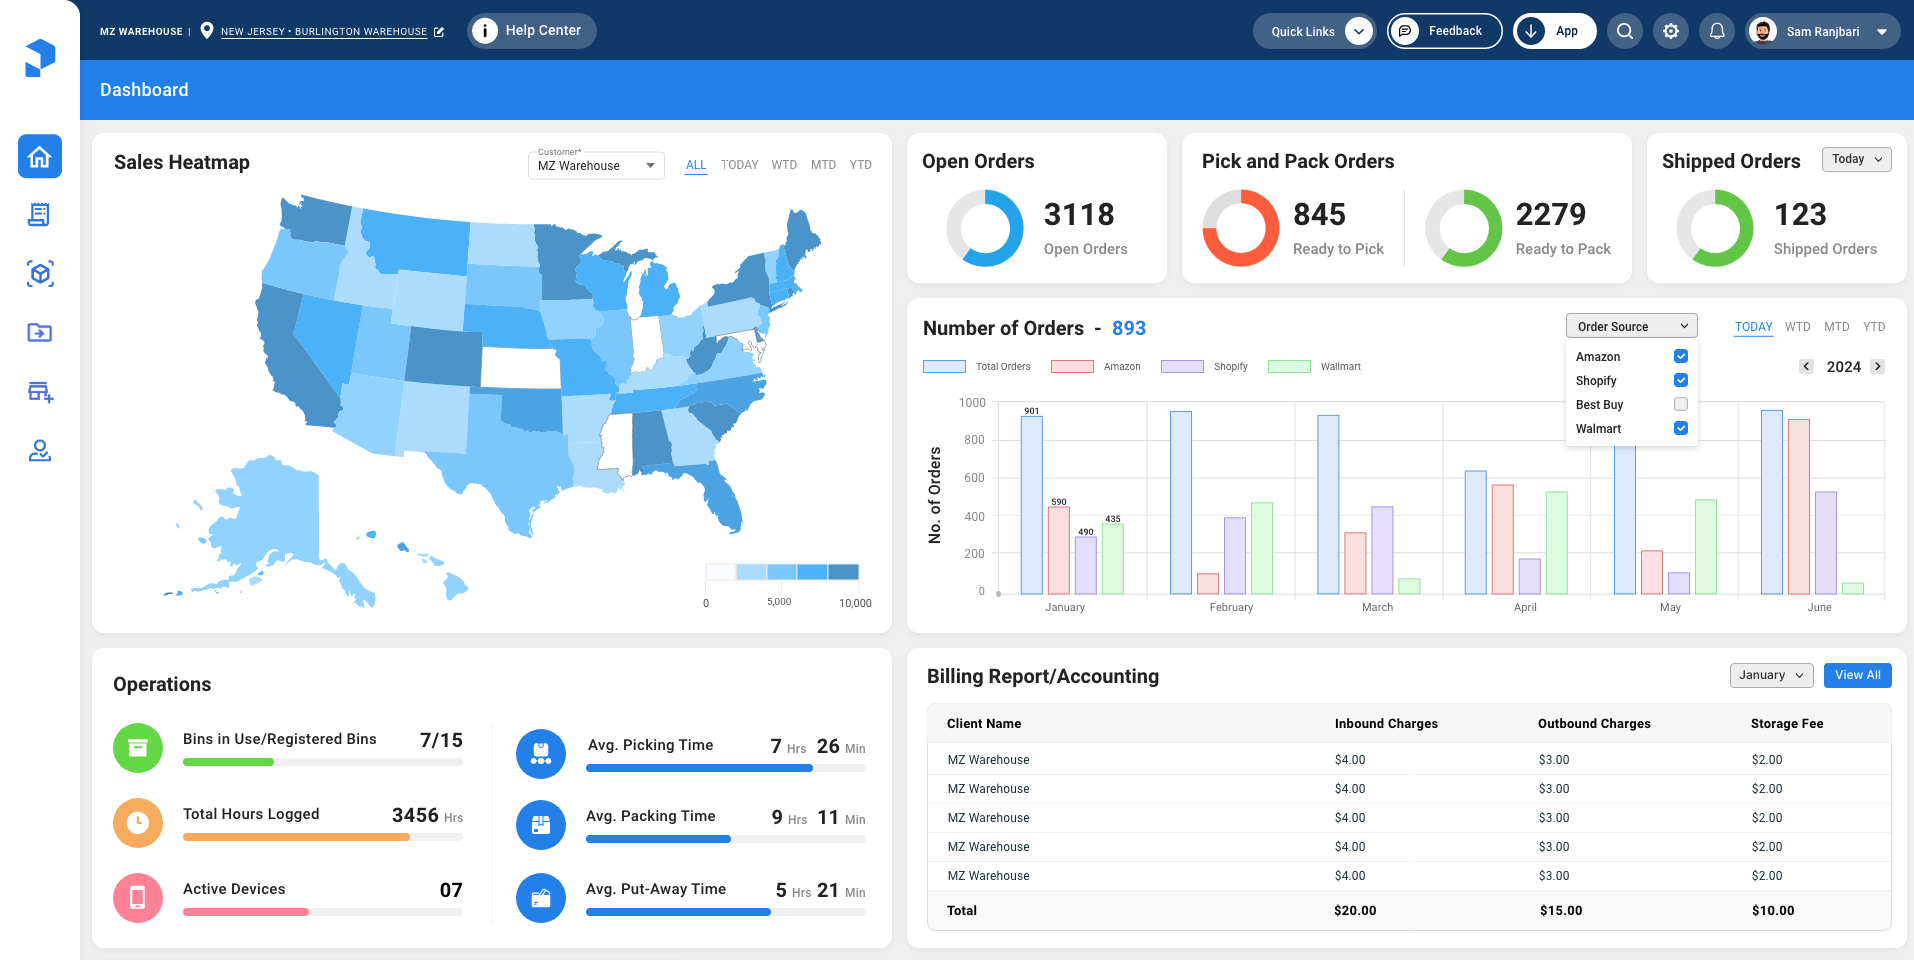Click the Avg. Packing Time icon
Viewport: 1914px width, 960px height.
[541, 825]
